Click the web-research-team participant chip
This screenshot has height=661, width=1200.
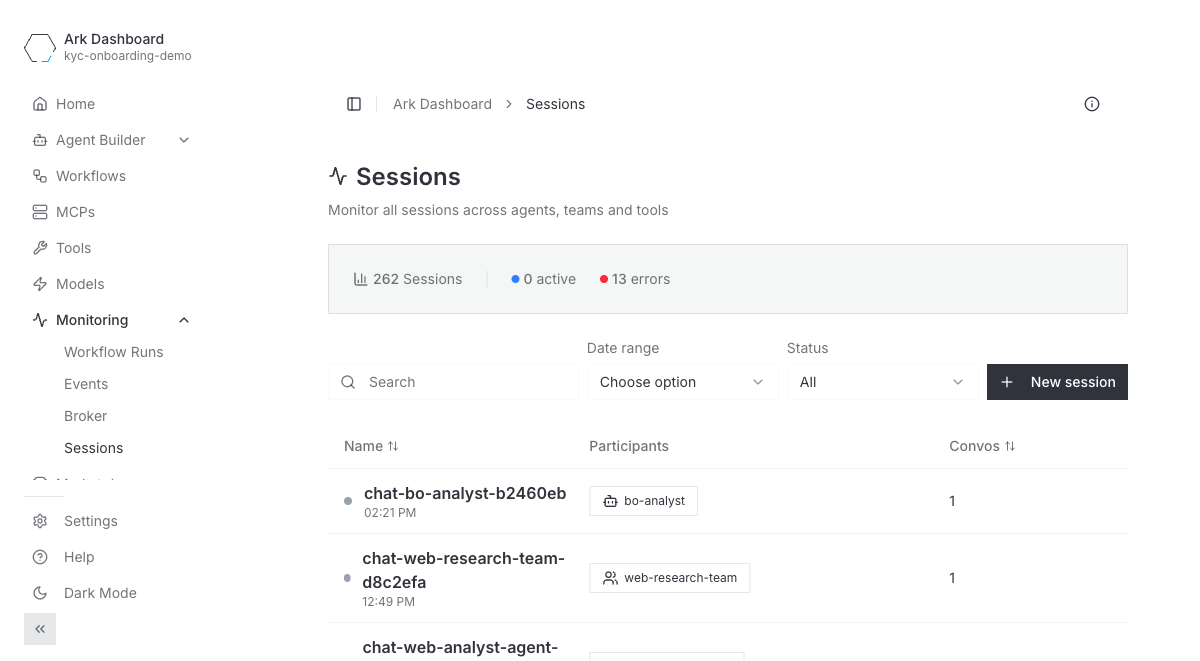click(x=669, y=578)
